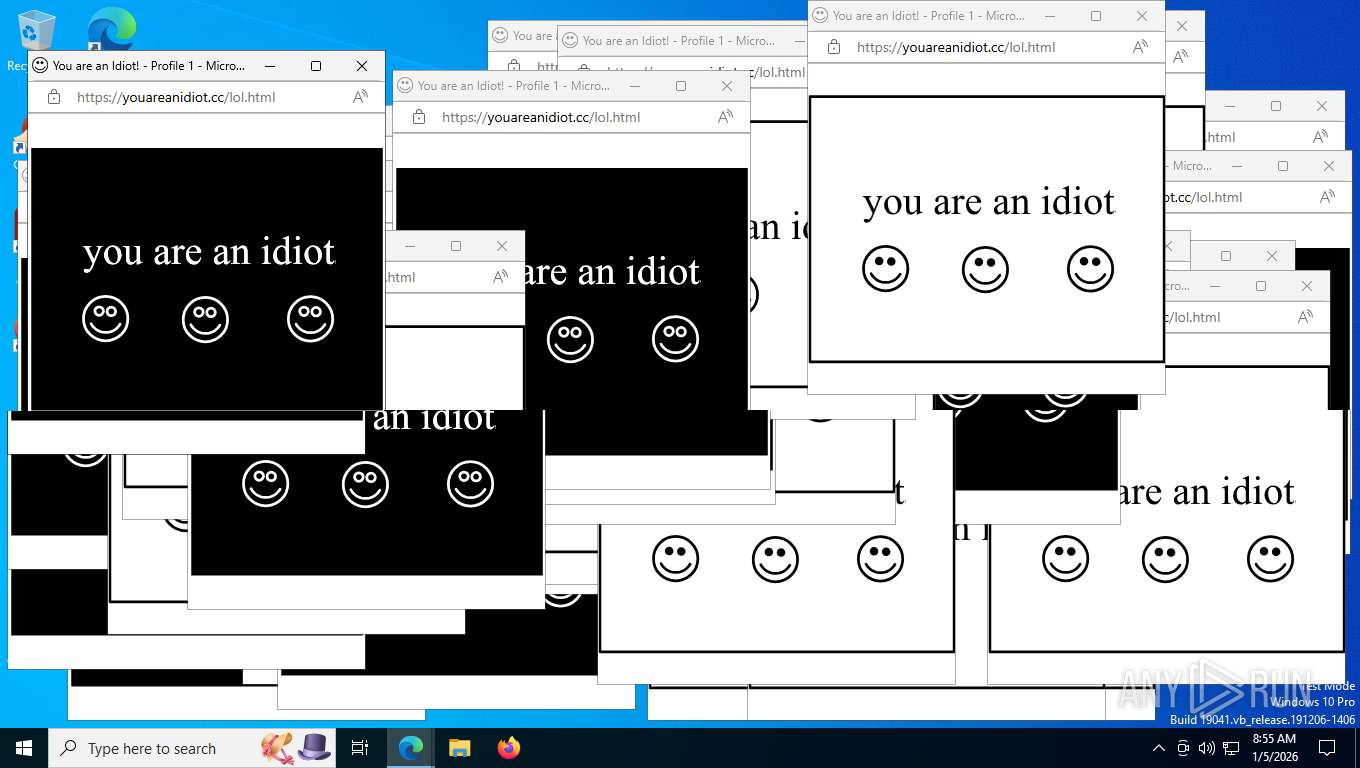The height and width of the screenshot is (768, 1360).
Task: Close the small '.html' window
Action: point(502,246)
